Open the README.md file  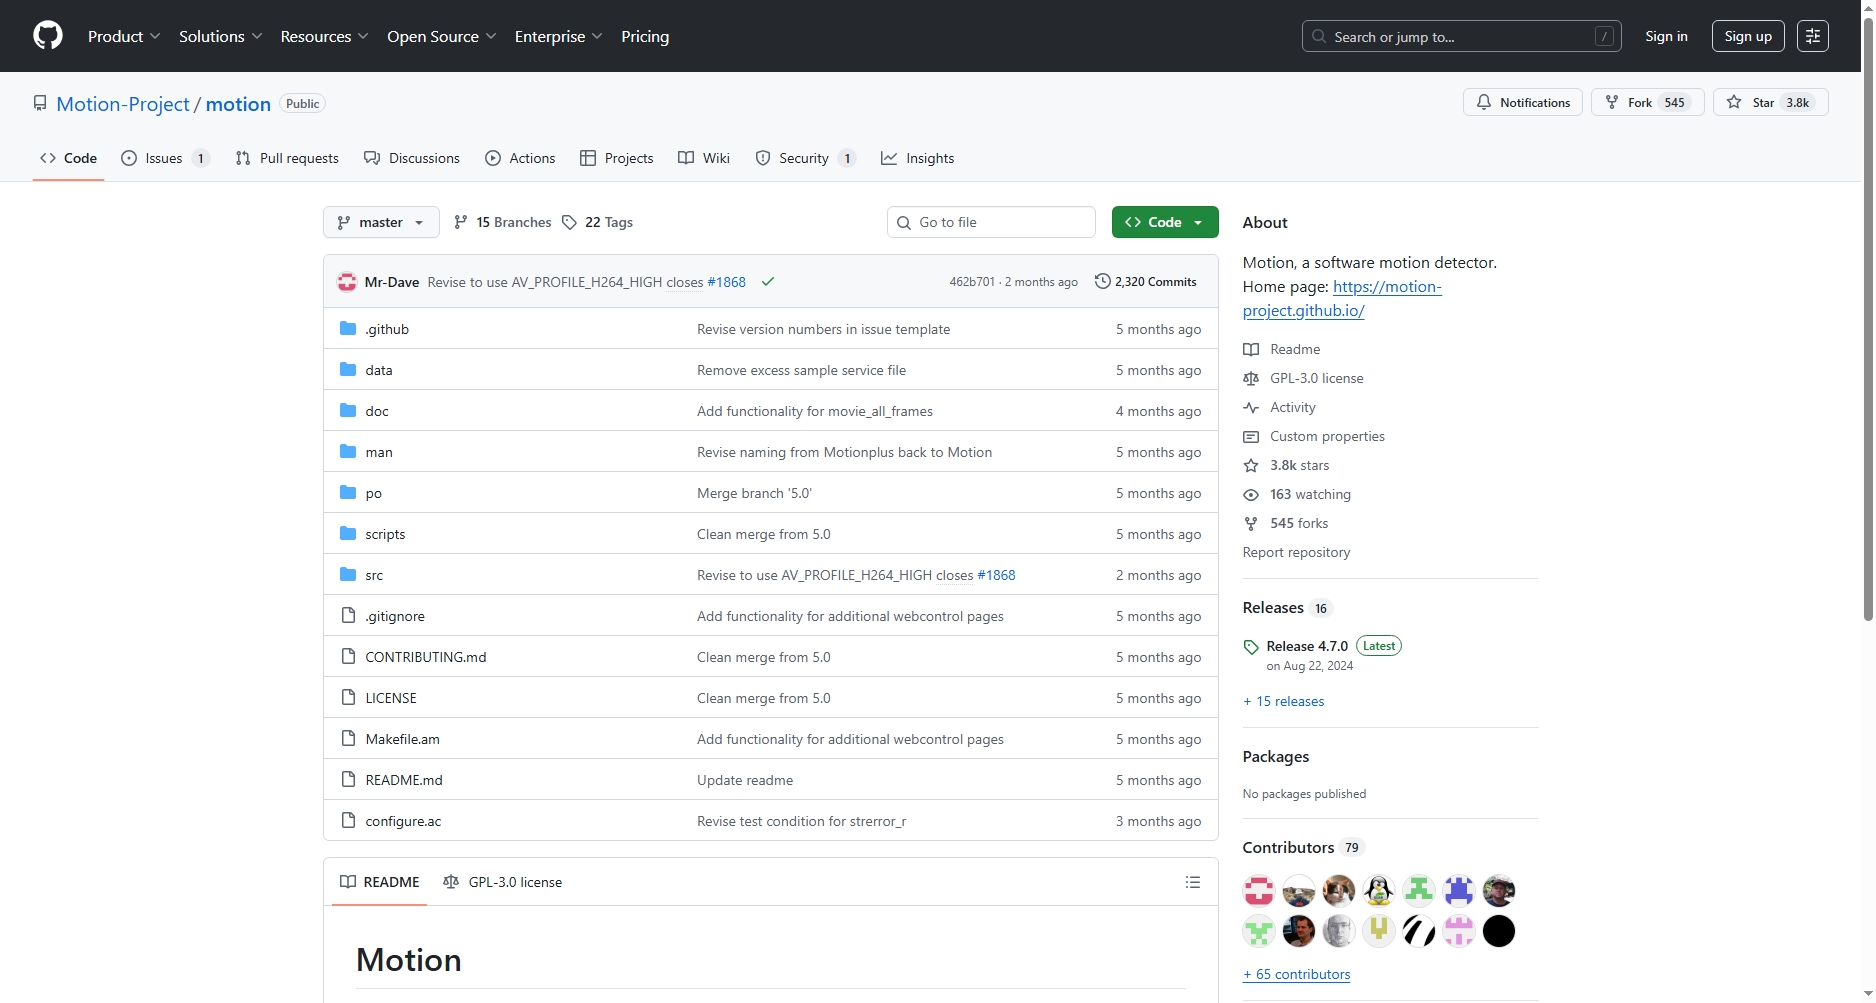point(404,780)
